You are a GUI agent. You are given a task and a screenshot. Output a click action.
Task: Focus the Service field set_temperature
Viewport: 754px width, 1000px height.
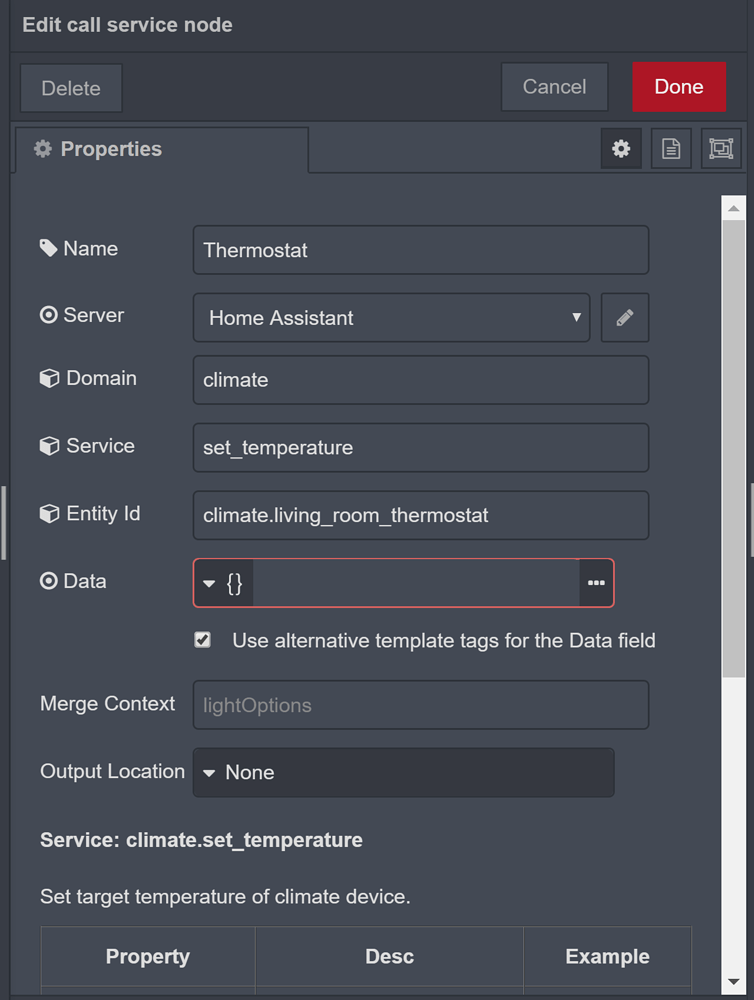click(x=421, y=448)
